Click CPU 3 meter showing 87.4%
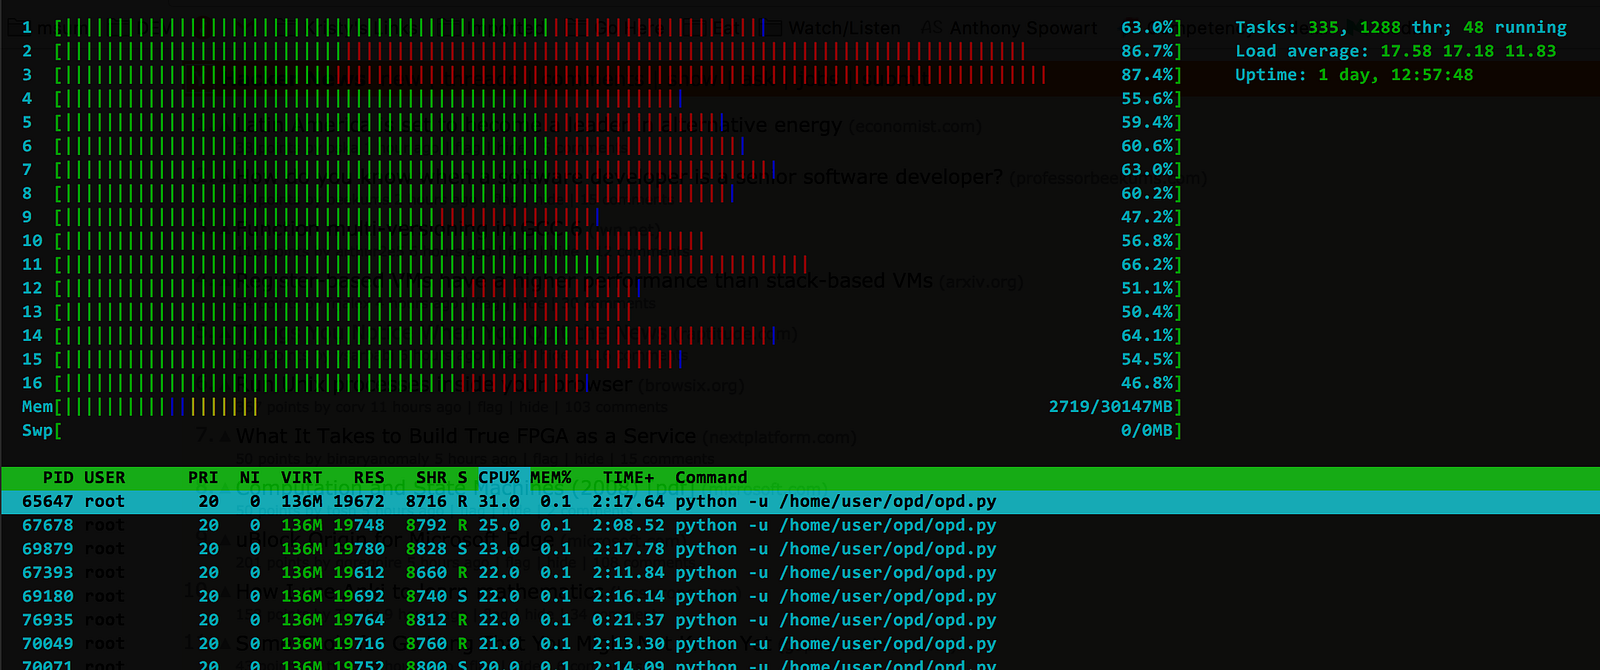This screenshot has width=1600, height=670. 602,75
